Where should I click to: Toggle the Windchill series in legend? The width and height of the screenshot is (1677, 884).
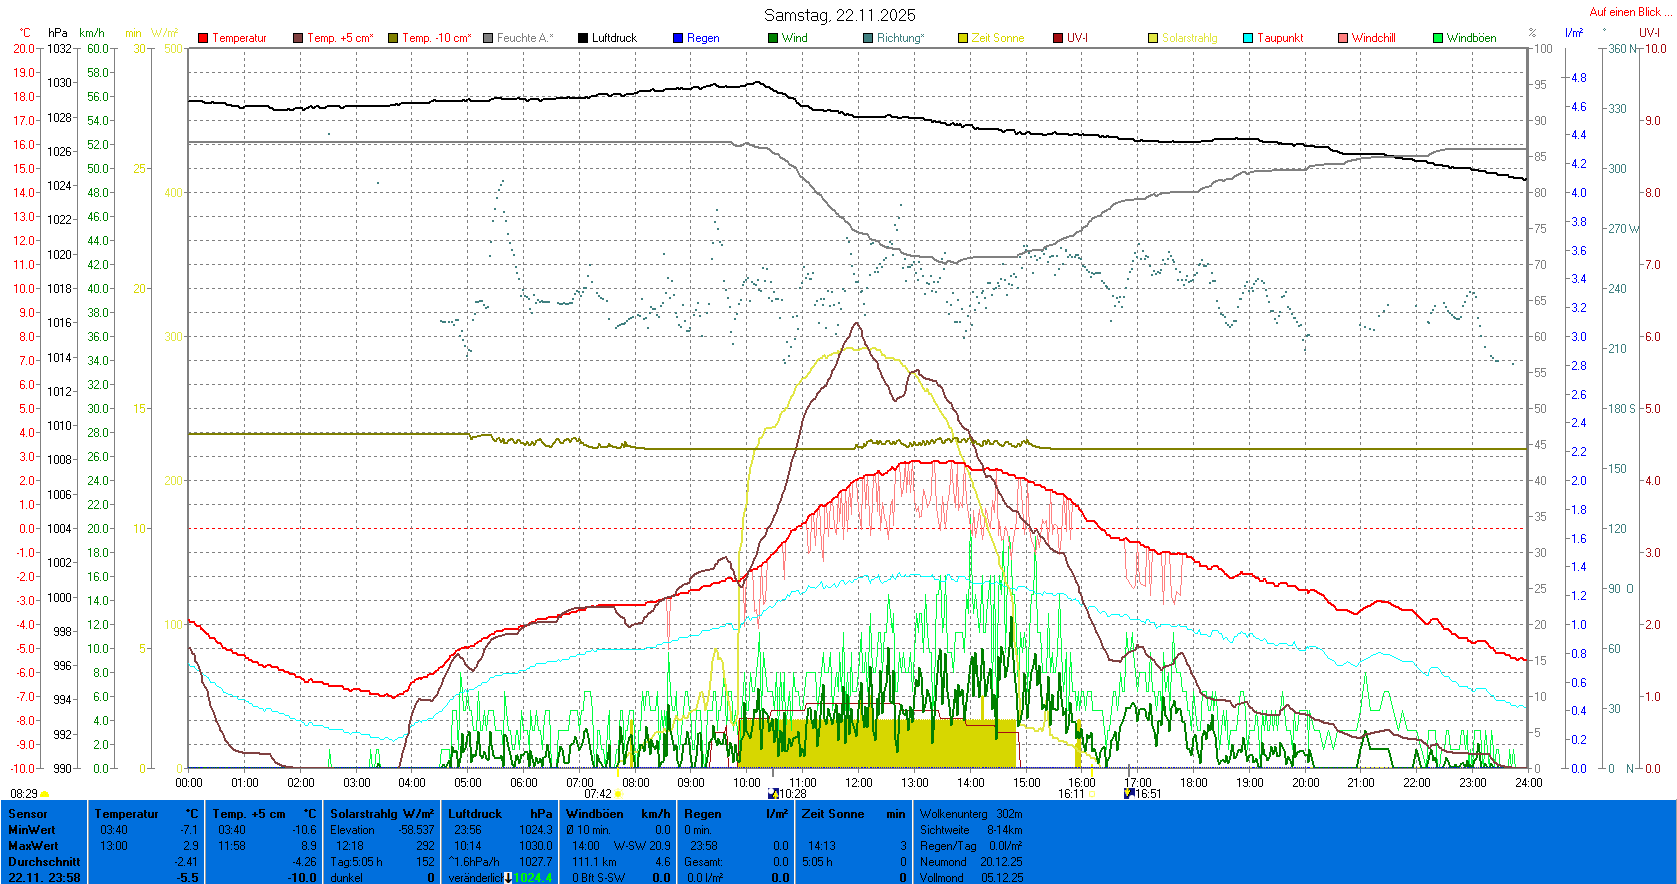tap(1373, 38)
